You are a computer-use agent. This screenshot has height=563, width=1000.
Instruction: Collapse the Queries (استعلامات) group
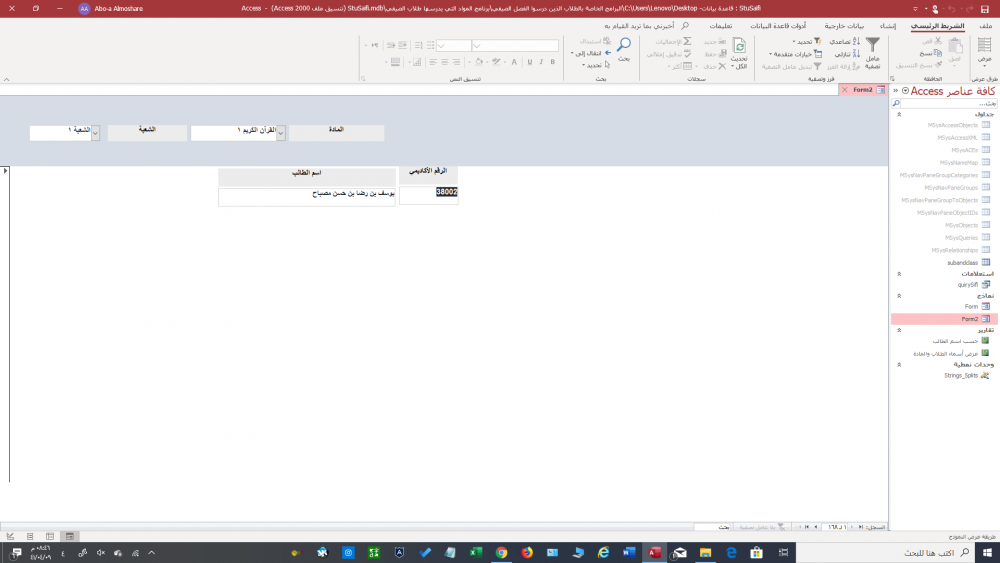(899, 274)
